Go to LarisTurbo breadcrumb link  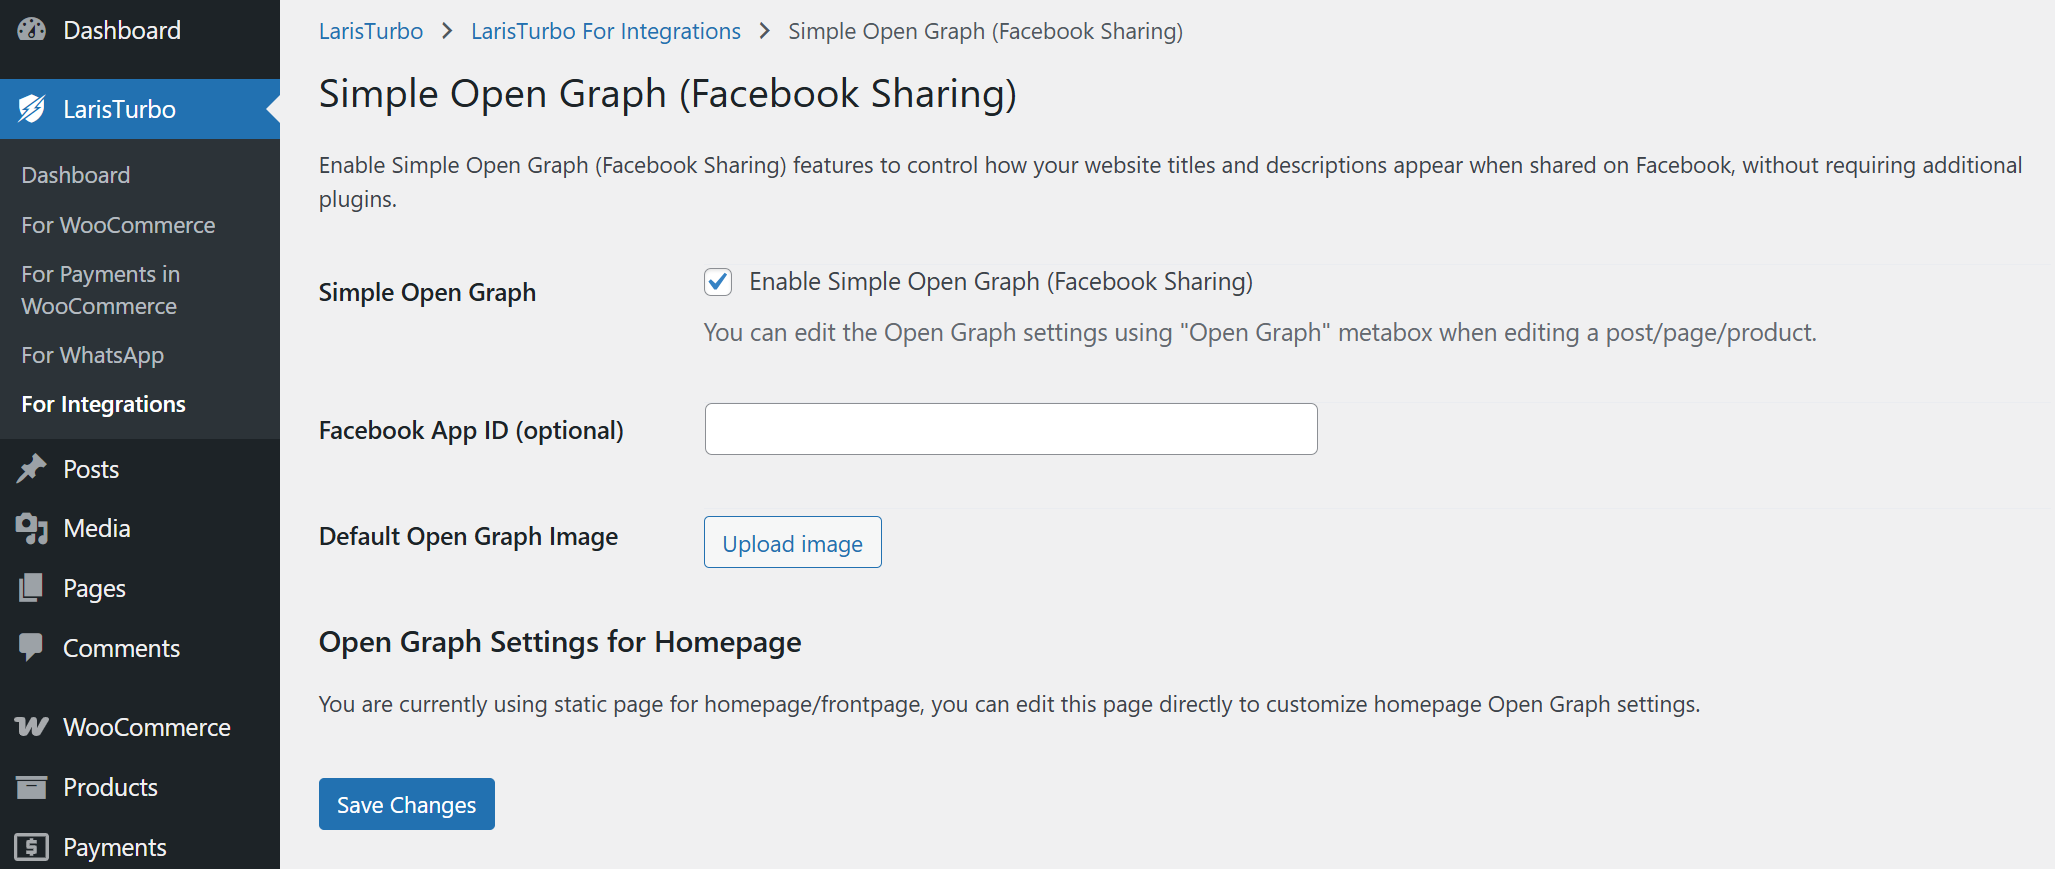click(370, 31)
